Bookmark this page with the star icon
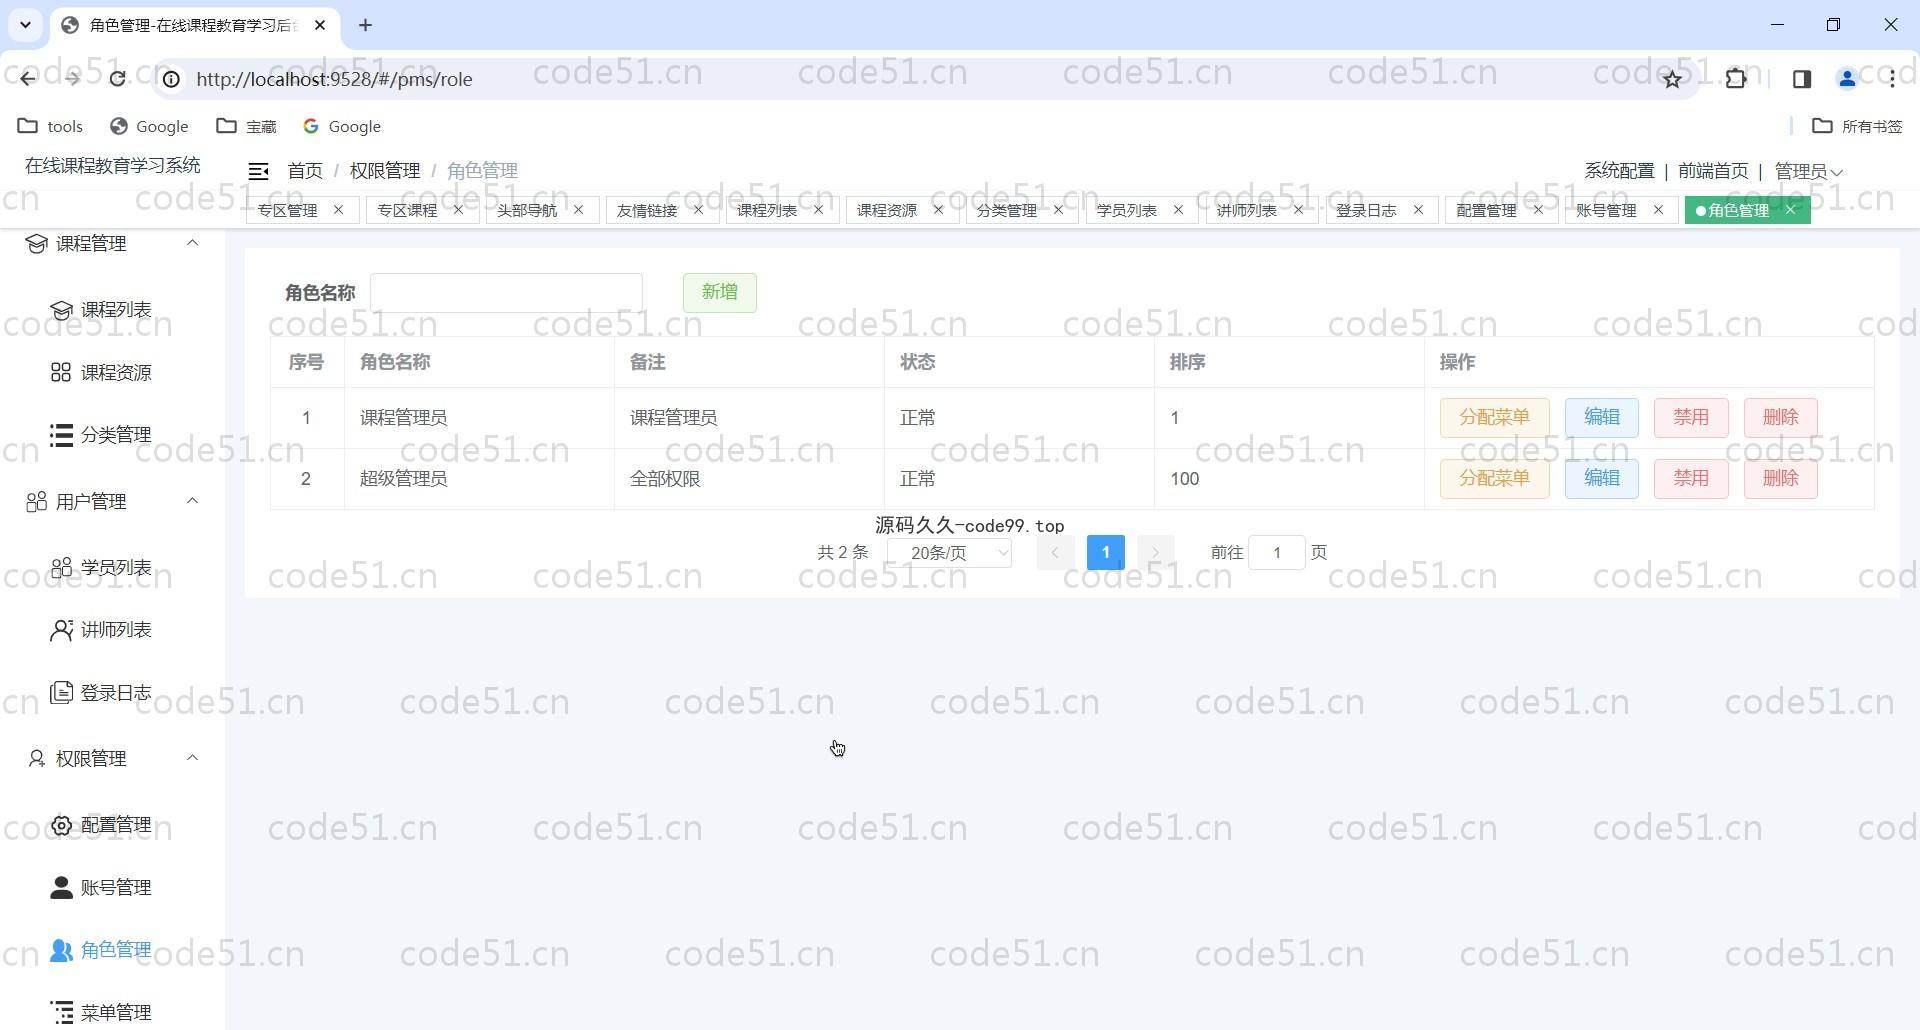Viewport: 1920px width, 1030px height. tap(1672, 79)
